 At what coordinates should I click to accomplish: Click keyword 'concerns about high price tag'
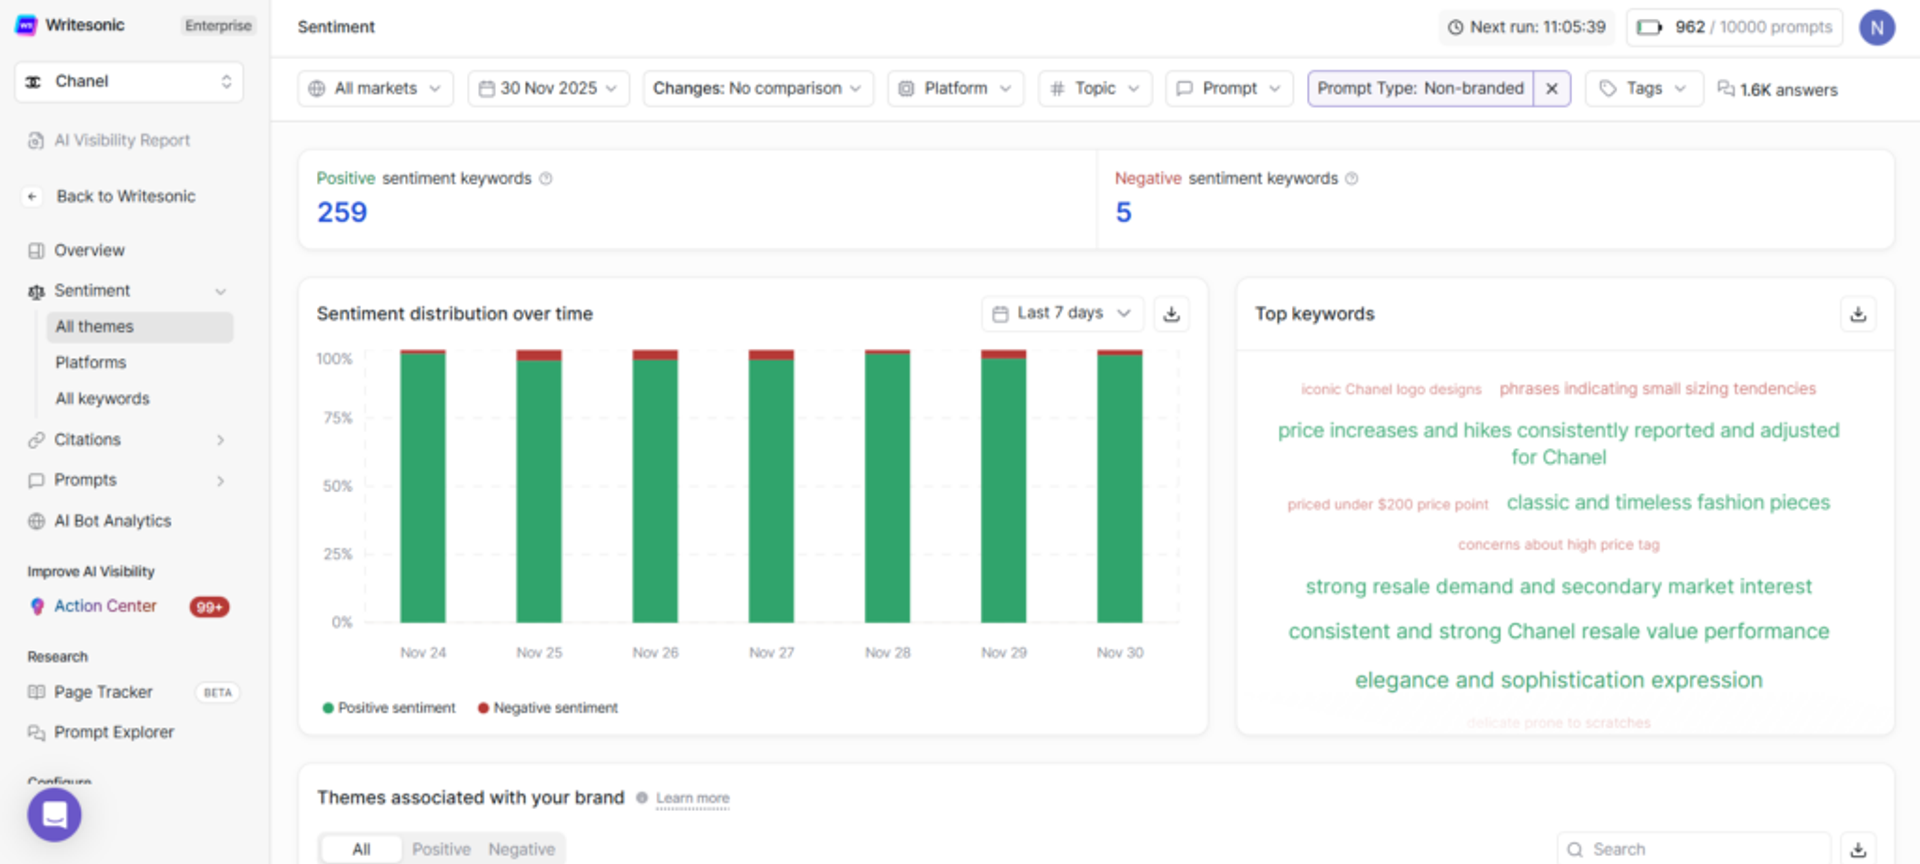[1558, 545]
